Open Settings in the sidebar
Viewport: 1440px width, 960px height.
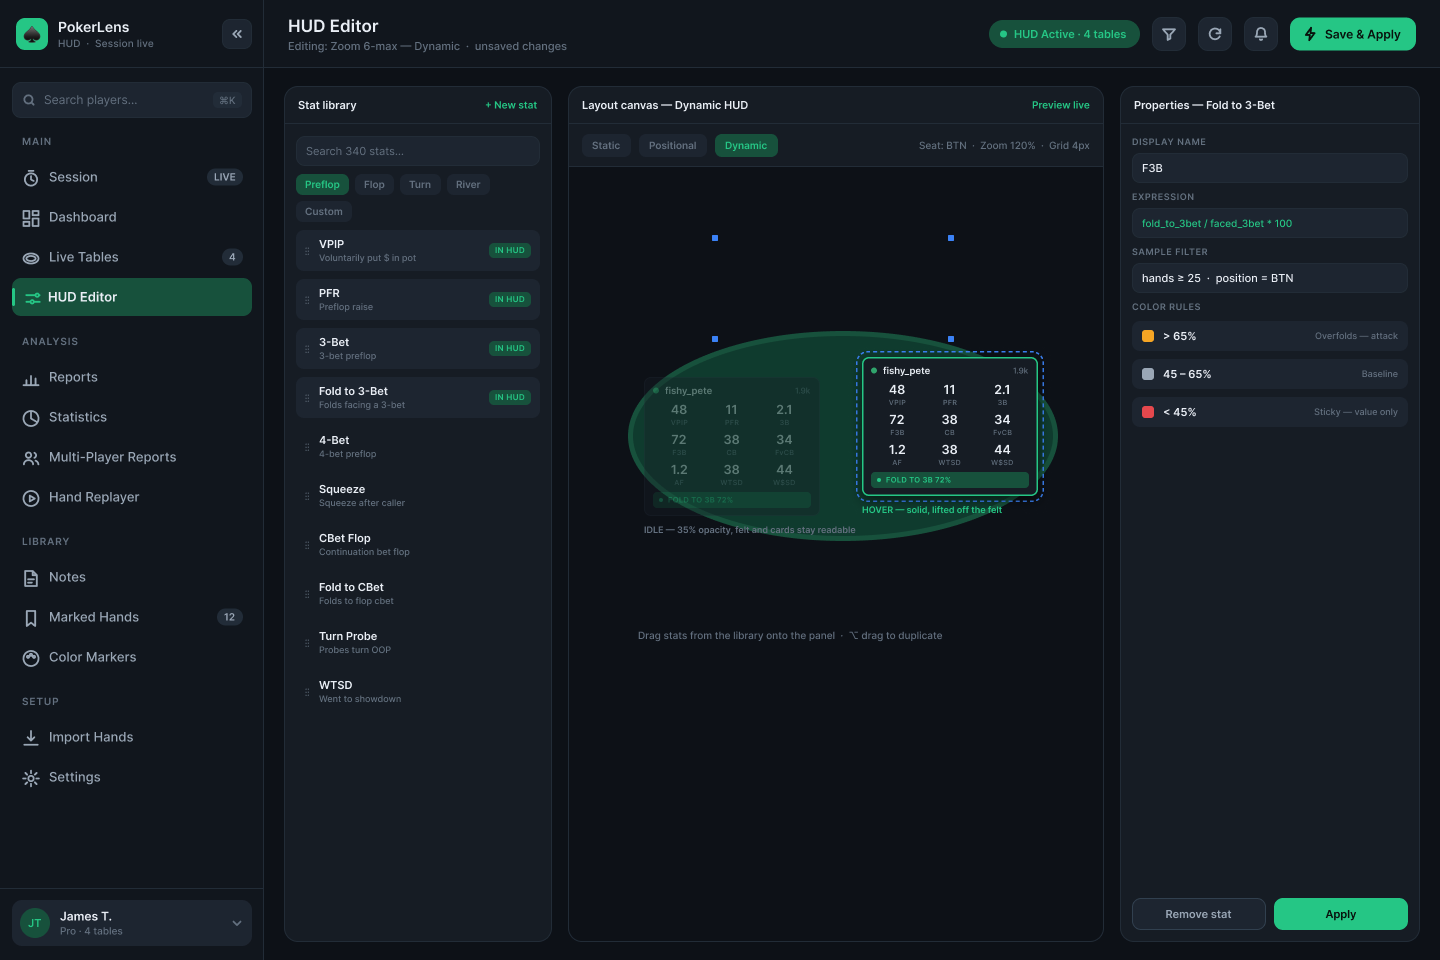(132, 777)
